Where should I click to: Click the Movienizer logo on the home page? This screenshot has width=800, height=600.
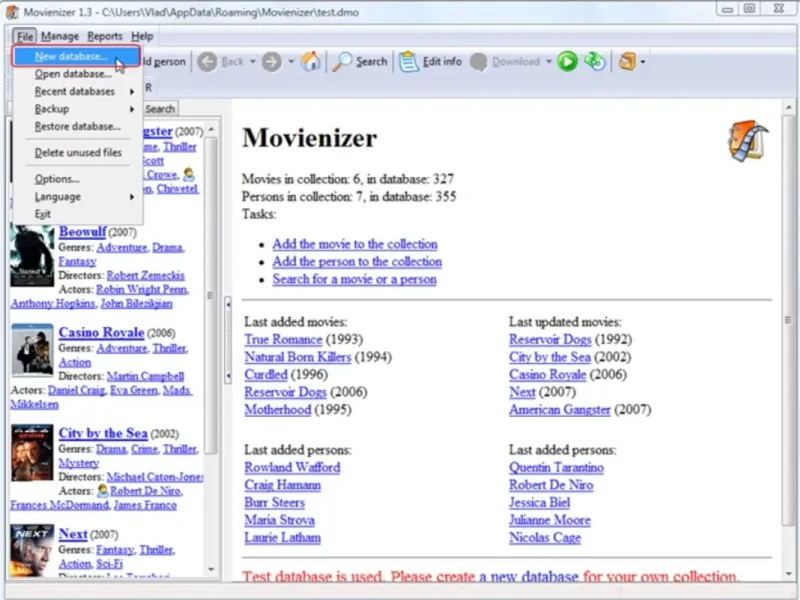tap(747, 141)
